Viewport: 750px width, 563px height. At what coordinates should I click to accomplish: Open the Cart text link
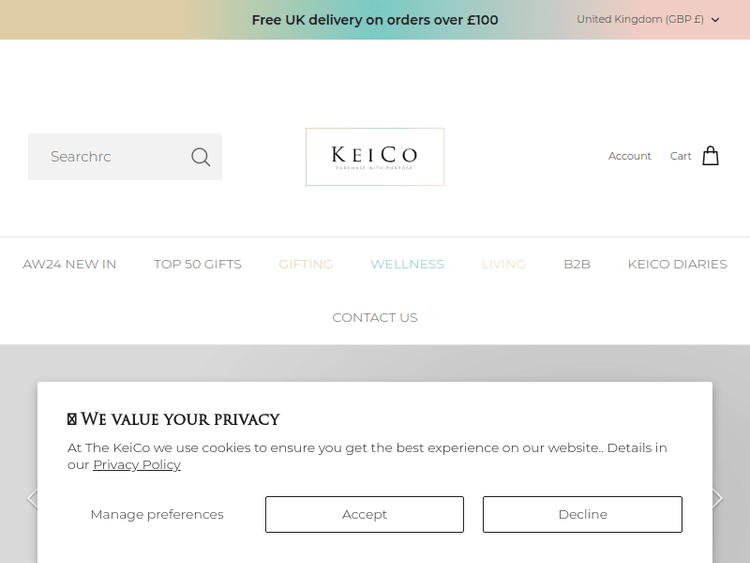pos(681,156)
